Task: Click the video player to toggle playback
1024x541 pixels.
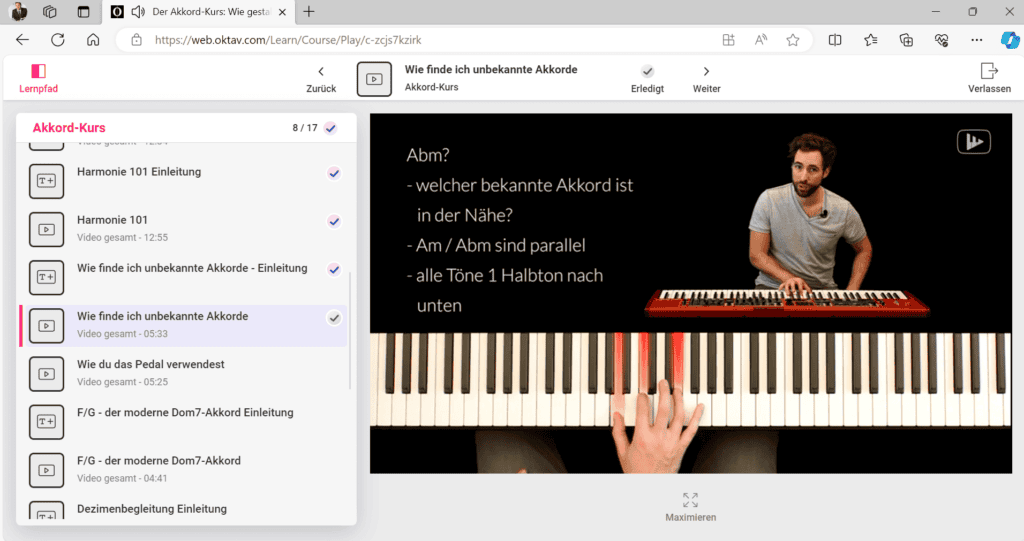Action: [690, 292]
